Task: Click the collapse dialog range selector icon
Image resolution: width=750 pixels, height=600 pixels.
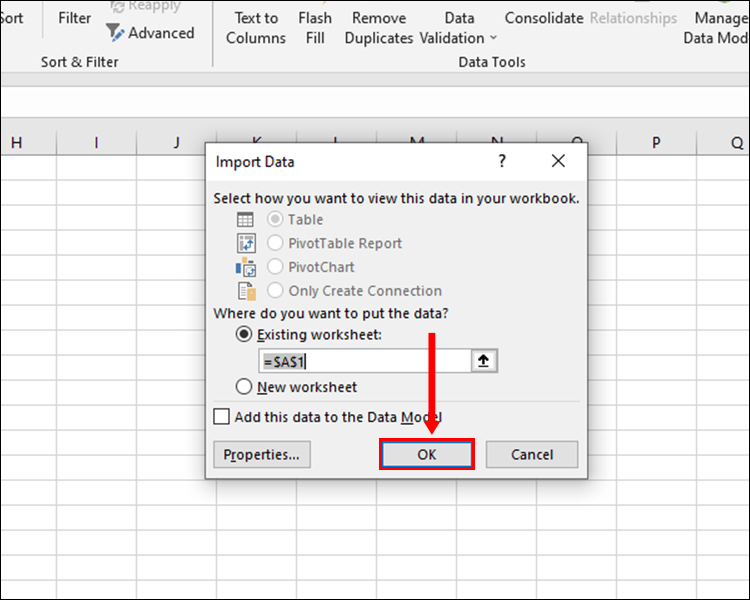Action: pyautogui.click(x=484, y=361)
